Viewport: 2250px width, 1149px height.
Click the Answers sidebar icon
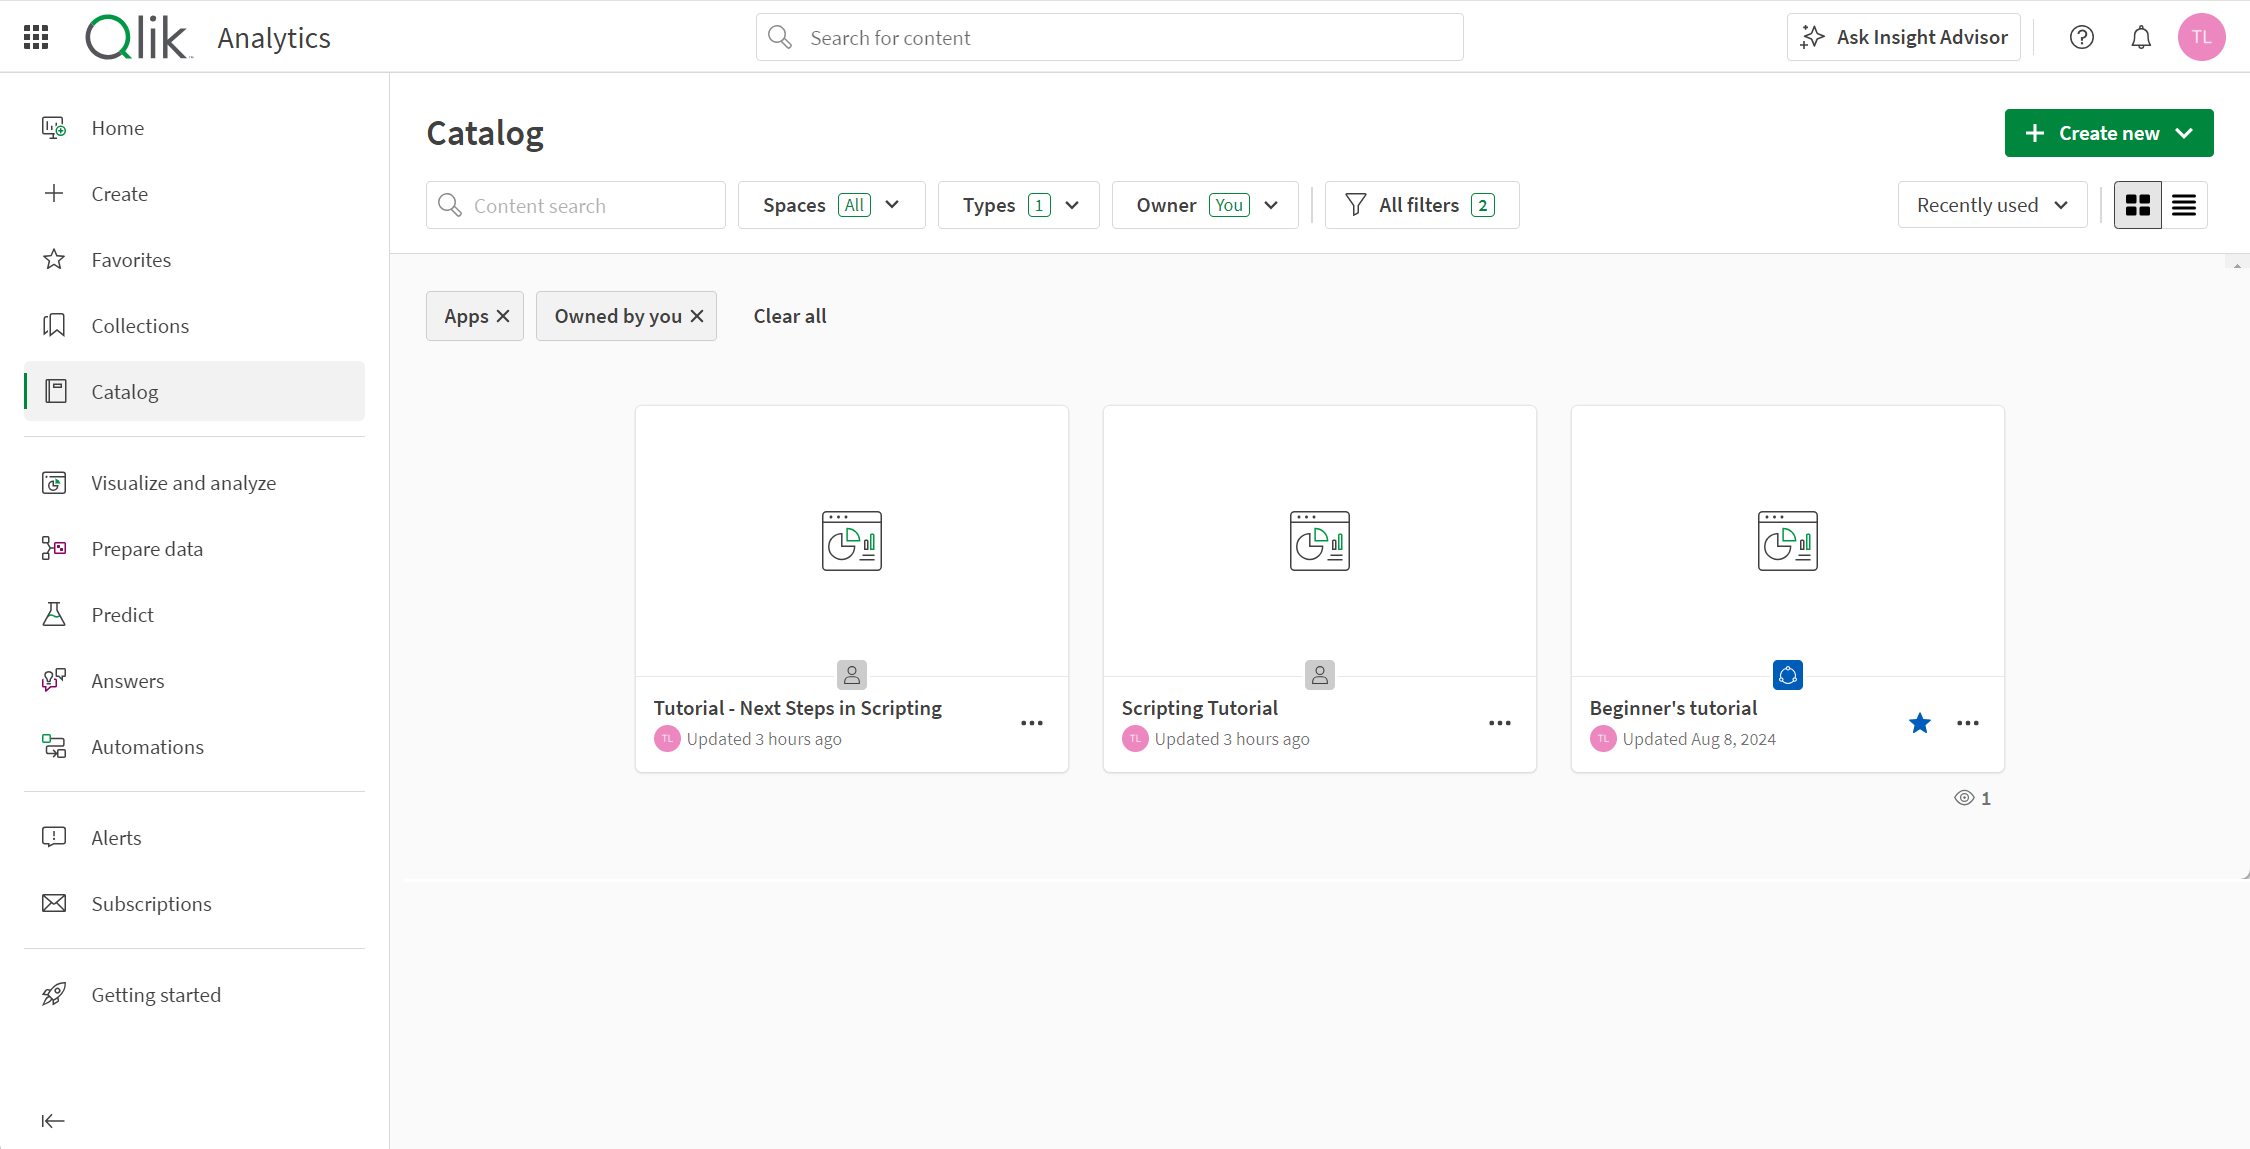click(53, 680)
